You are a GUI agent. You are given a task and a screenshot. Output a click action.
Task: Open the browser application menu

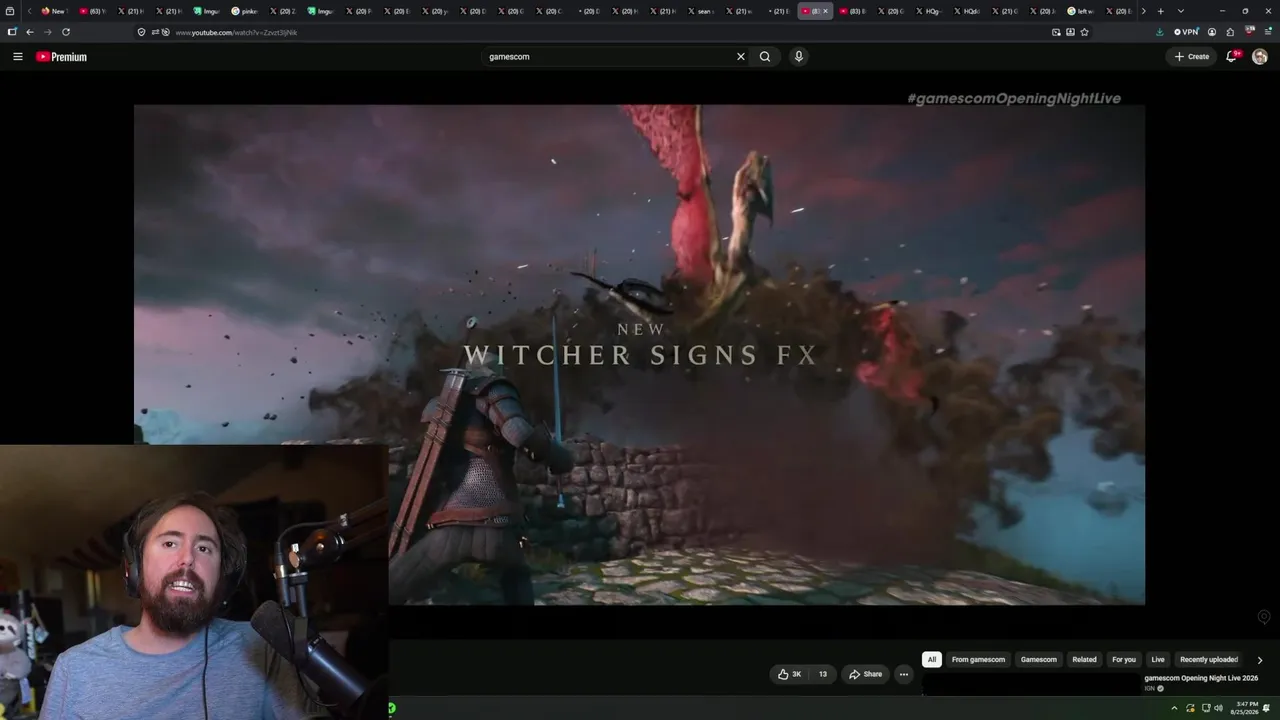coord(1268,32)
